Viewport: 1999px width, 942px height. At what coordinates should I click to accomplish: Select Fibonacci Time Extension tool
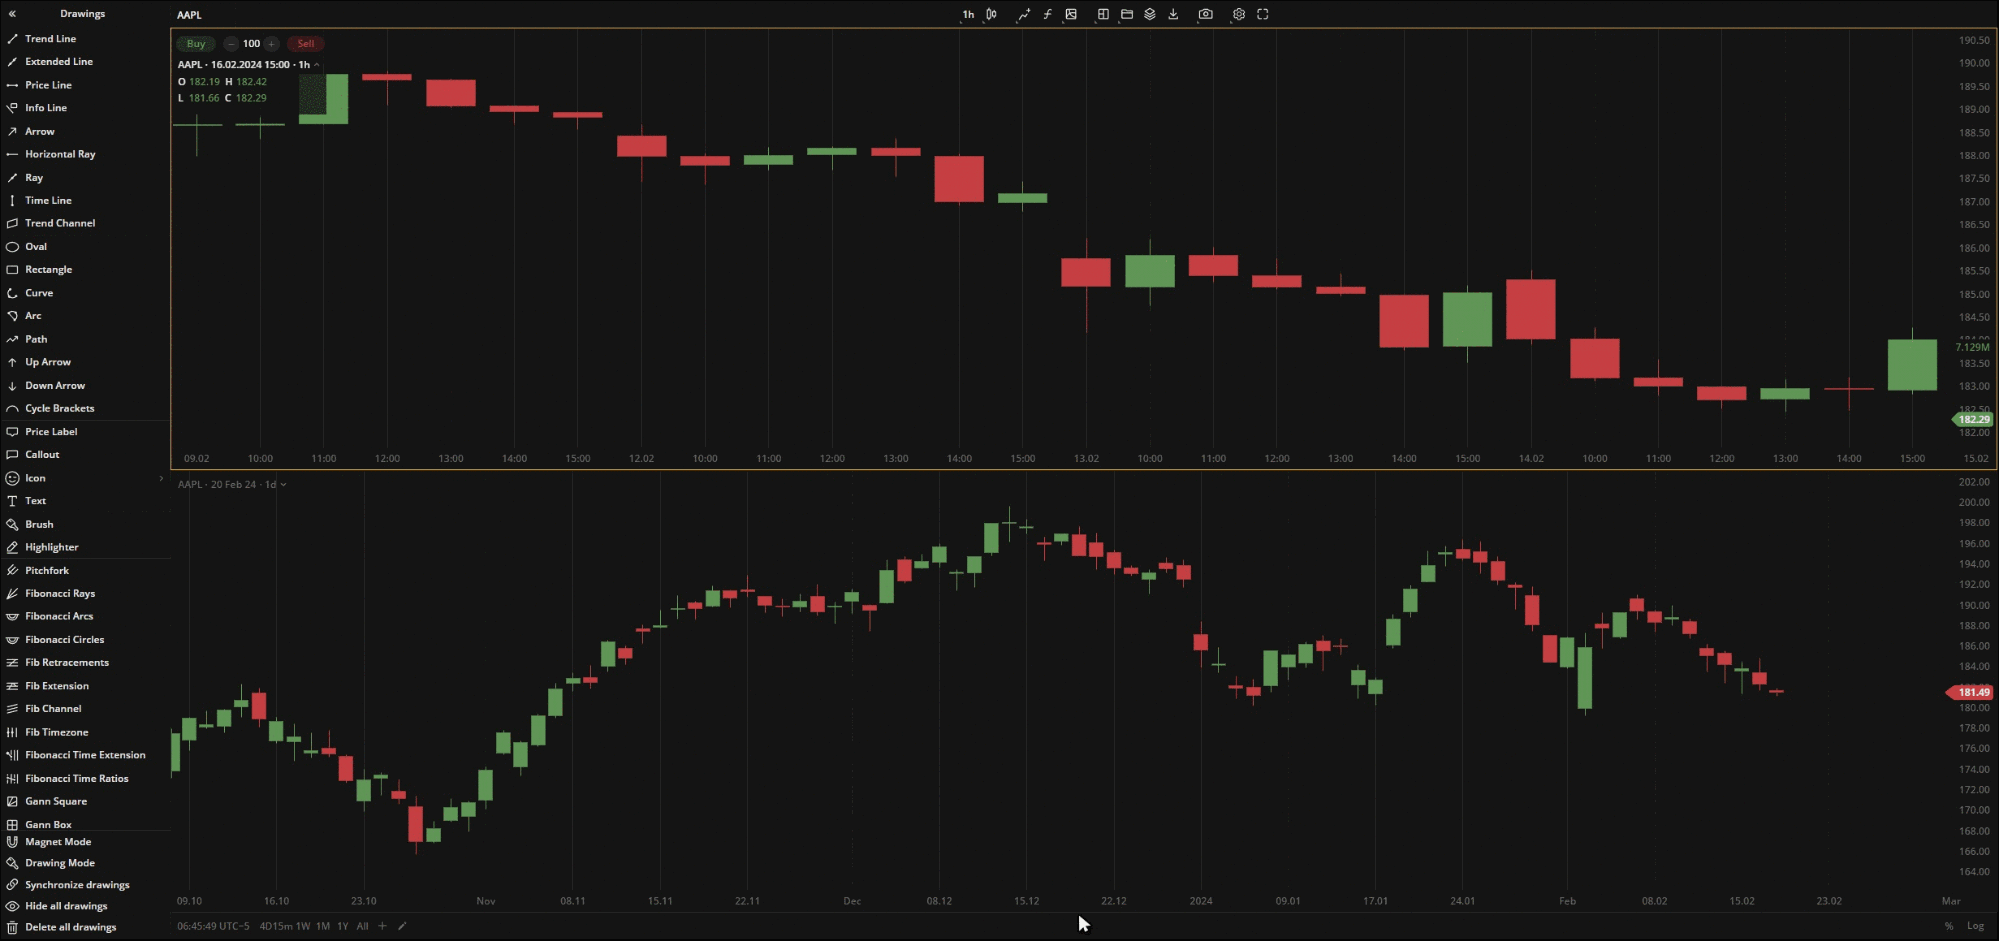pyautogui.click(x=85, y=756)
